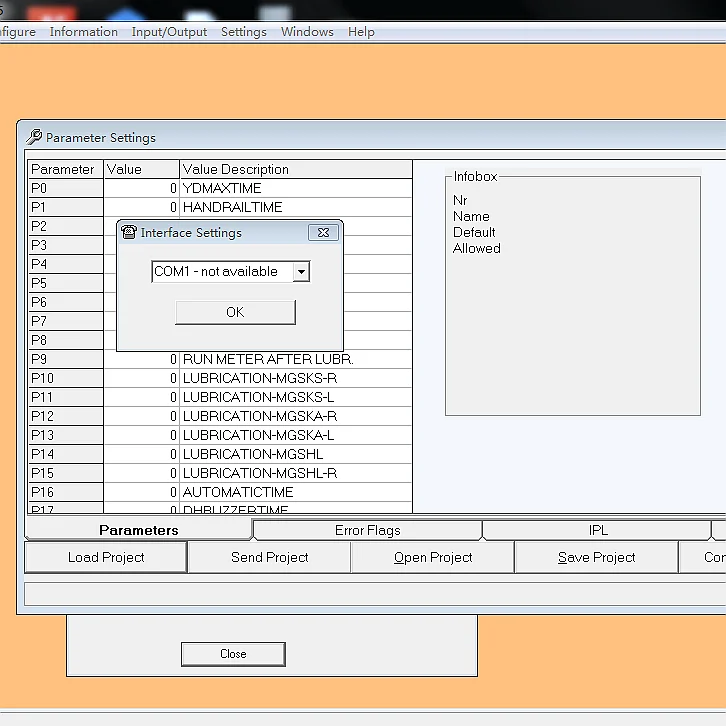
Task: Close the Interface Settings dialog
Action: coord(323,232)
